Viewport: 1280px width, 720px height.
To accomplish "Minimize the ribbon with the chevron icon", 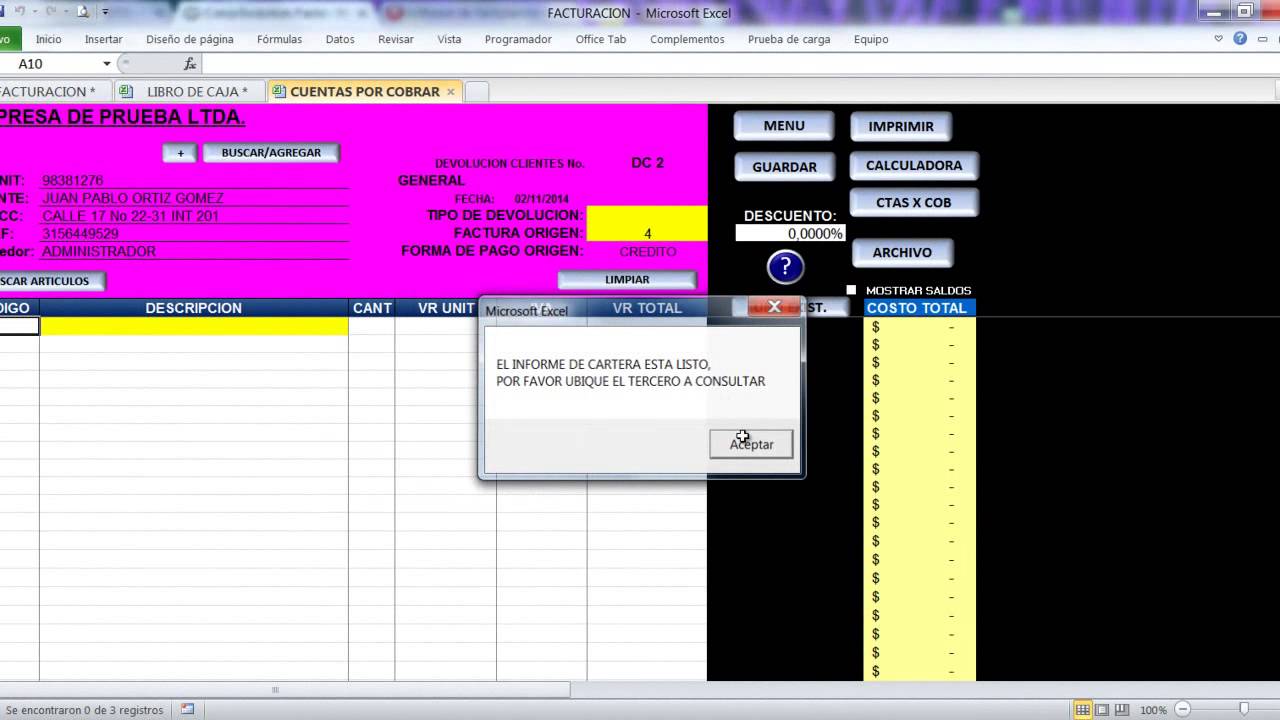I will (x=1218, y=39).
